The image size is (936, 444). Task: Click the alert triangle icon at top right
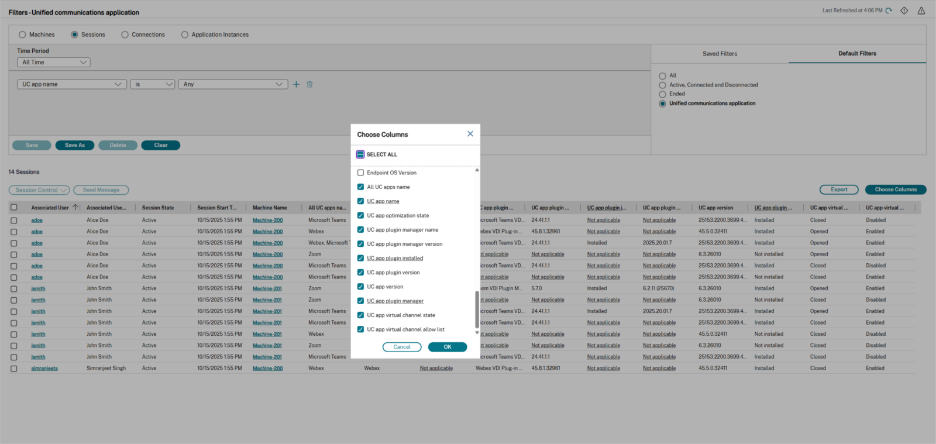click(920, 11)
